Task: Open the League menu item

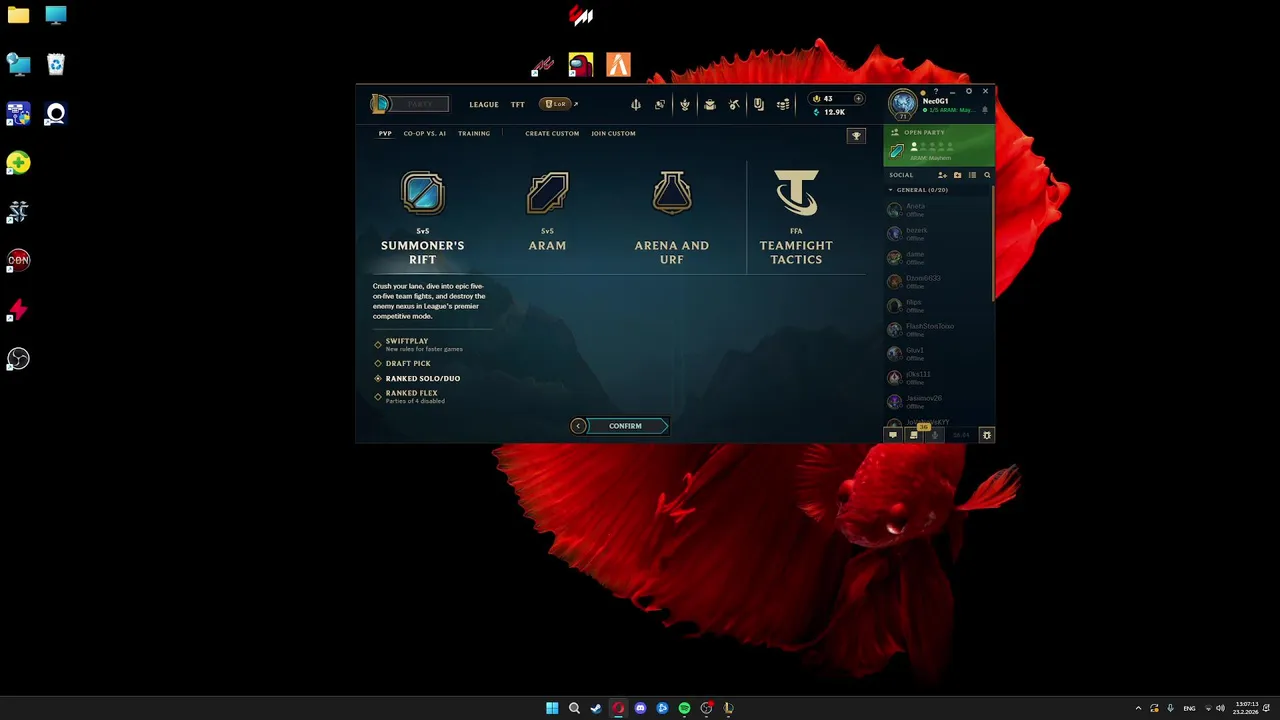Action: coord(484,104)
